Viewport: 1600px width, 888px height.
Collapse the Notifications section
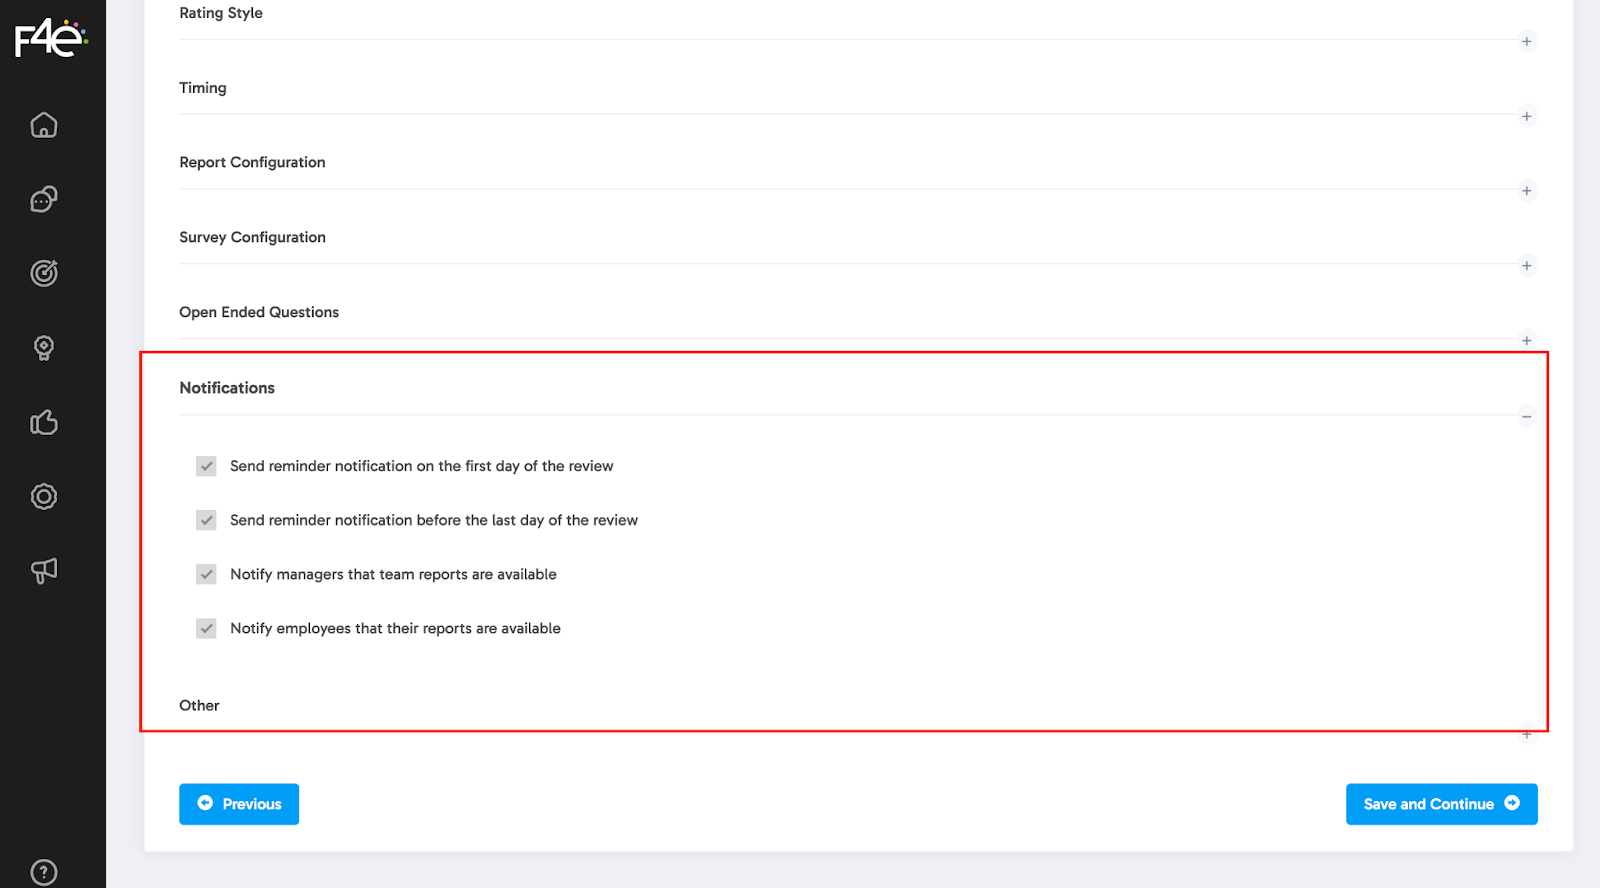(1526, 416)
